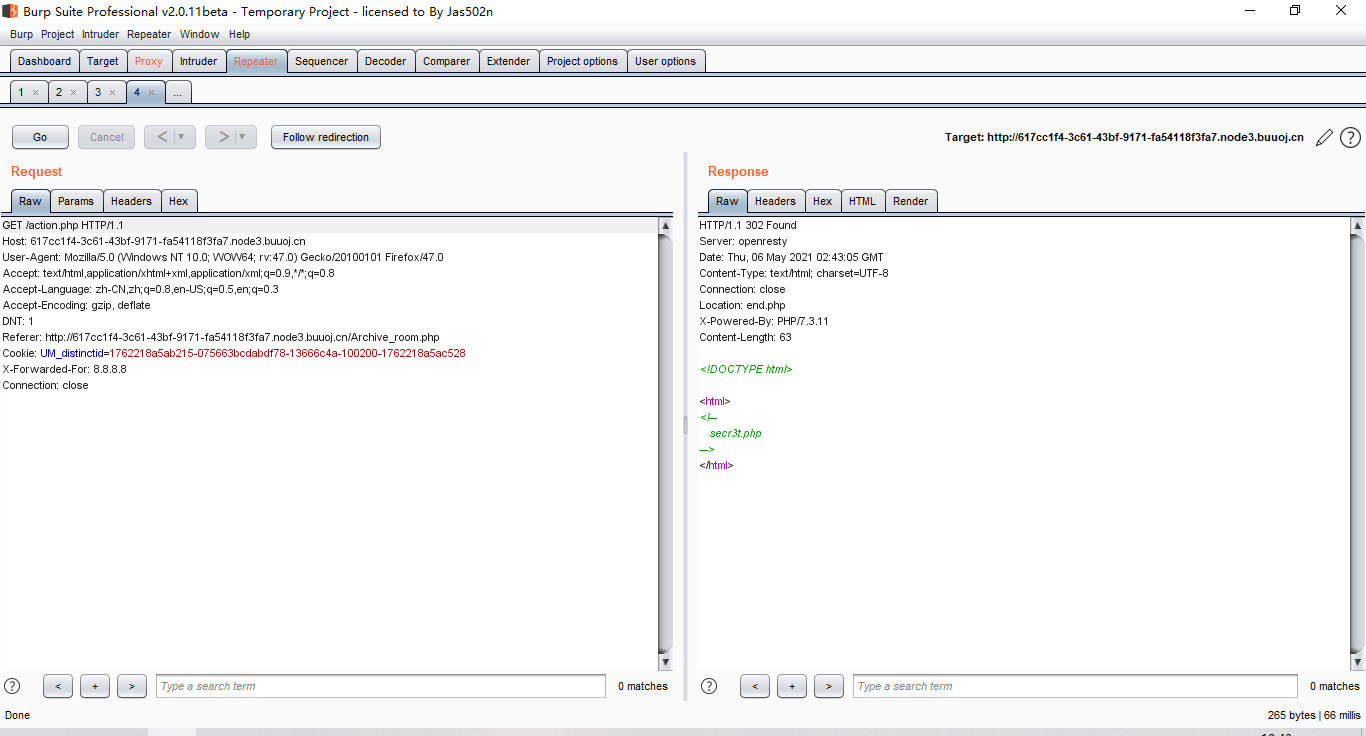The height and width of the screenshot is (736, 1366).
Task: Switch to Intruder tool tab
Action: (198, 61)
